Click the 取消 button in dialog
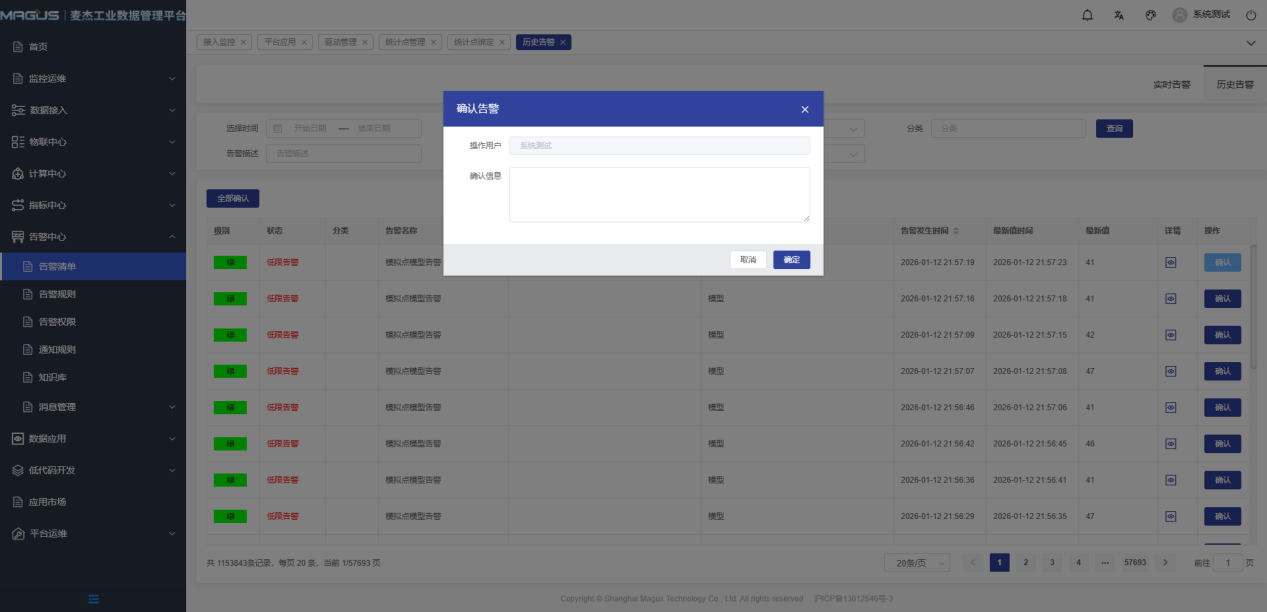The width and height of the screenshot is (1267, 612). click(x=748, y=260)
